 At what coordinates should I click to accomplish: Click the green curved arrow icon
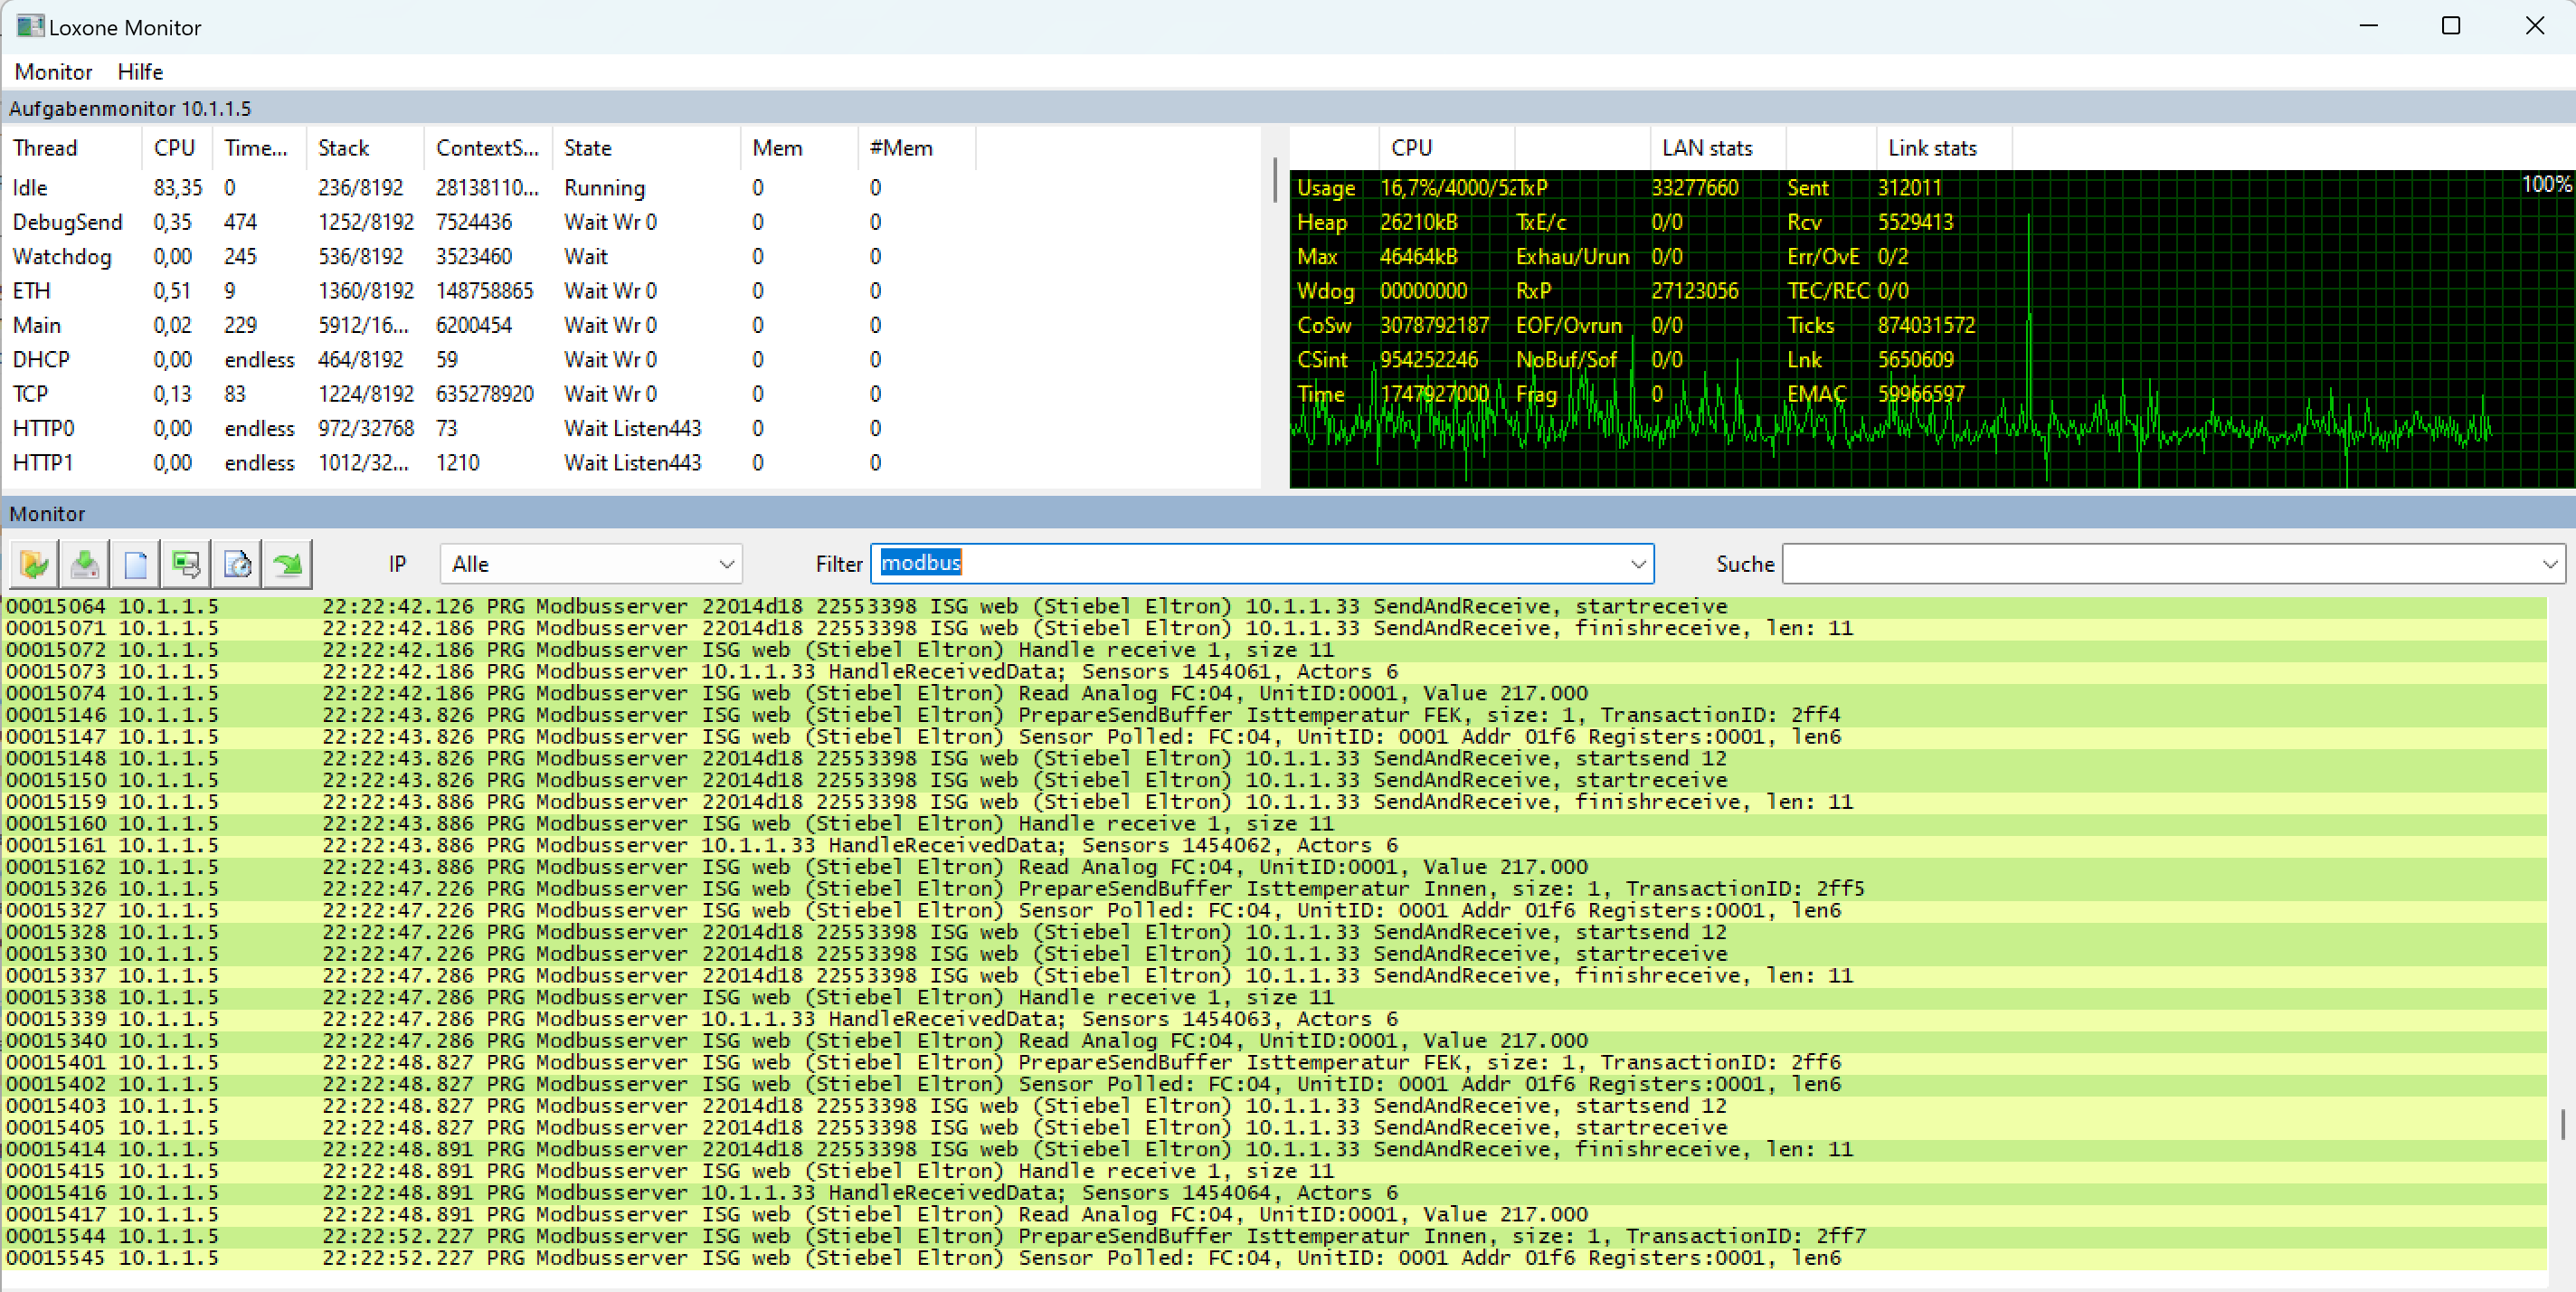tap(288, 564)
